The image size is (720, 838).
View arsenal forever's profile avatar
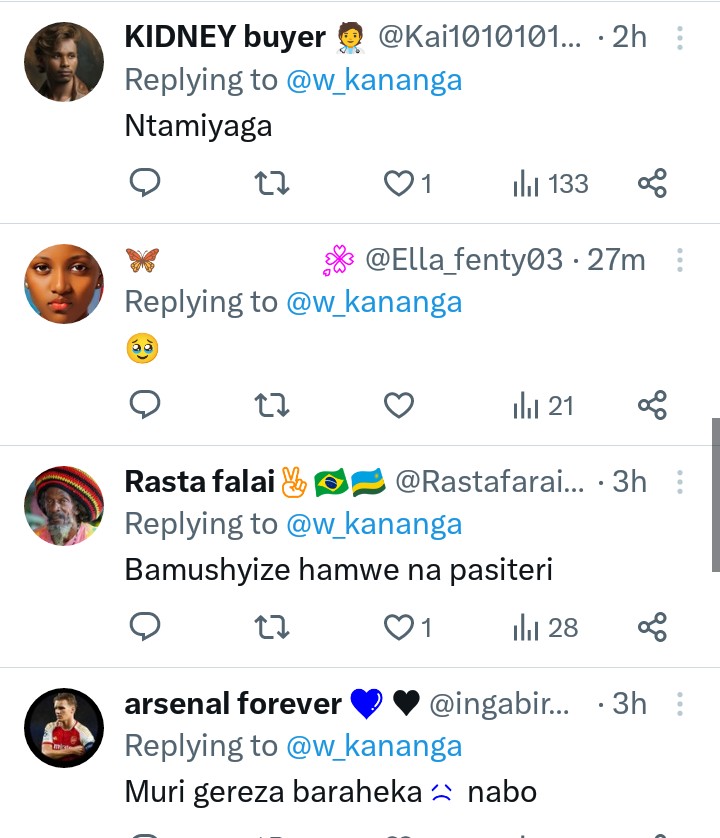click(64, 727)
